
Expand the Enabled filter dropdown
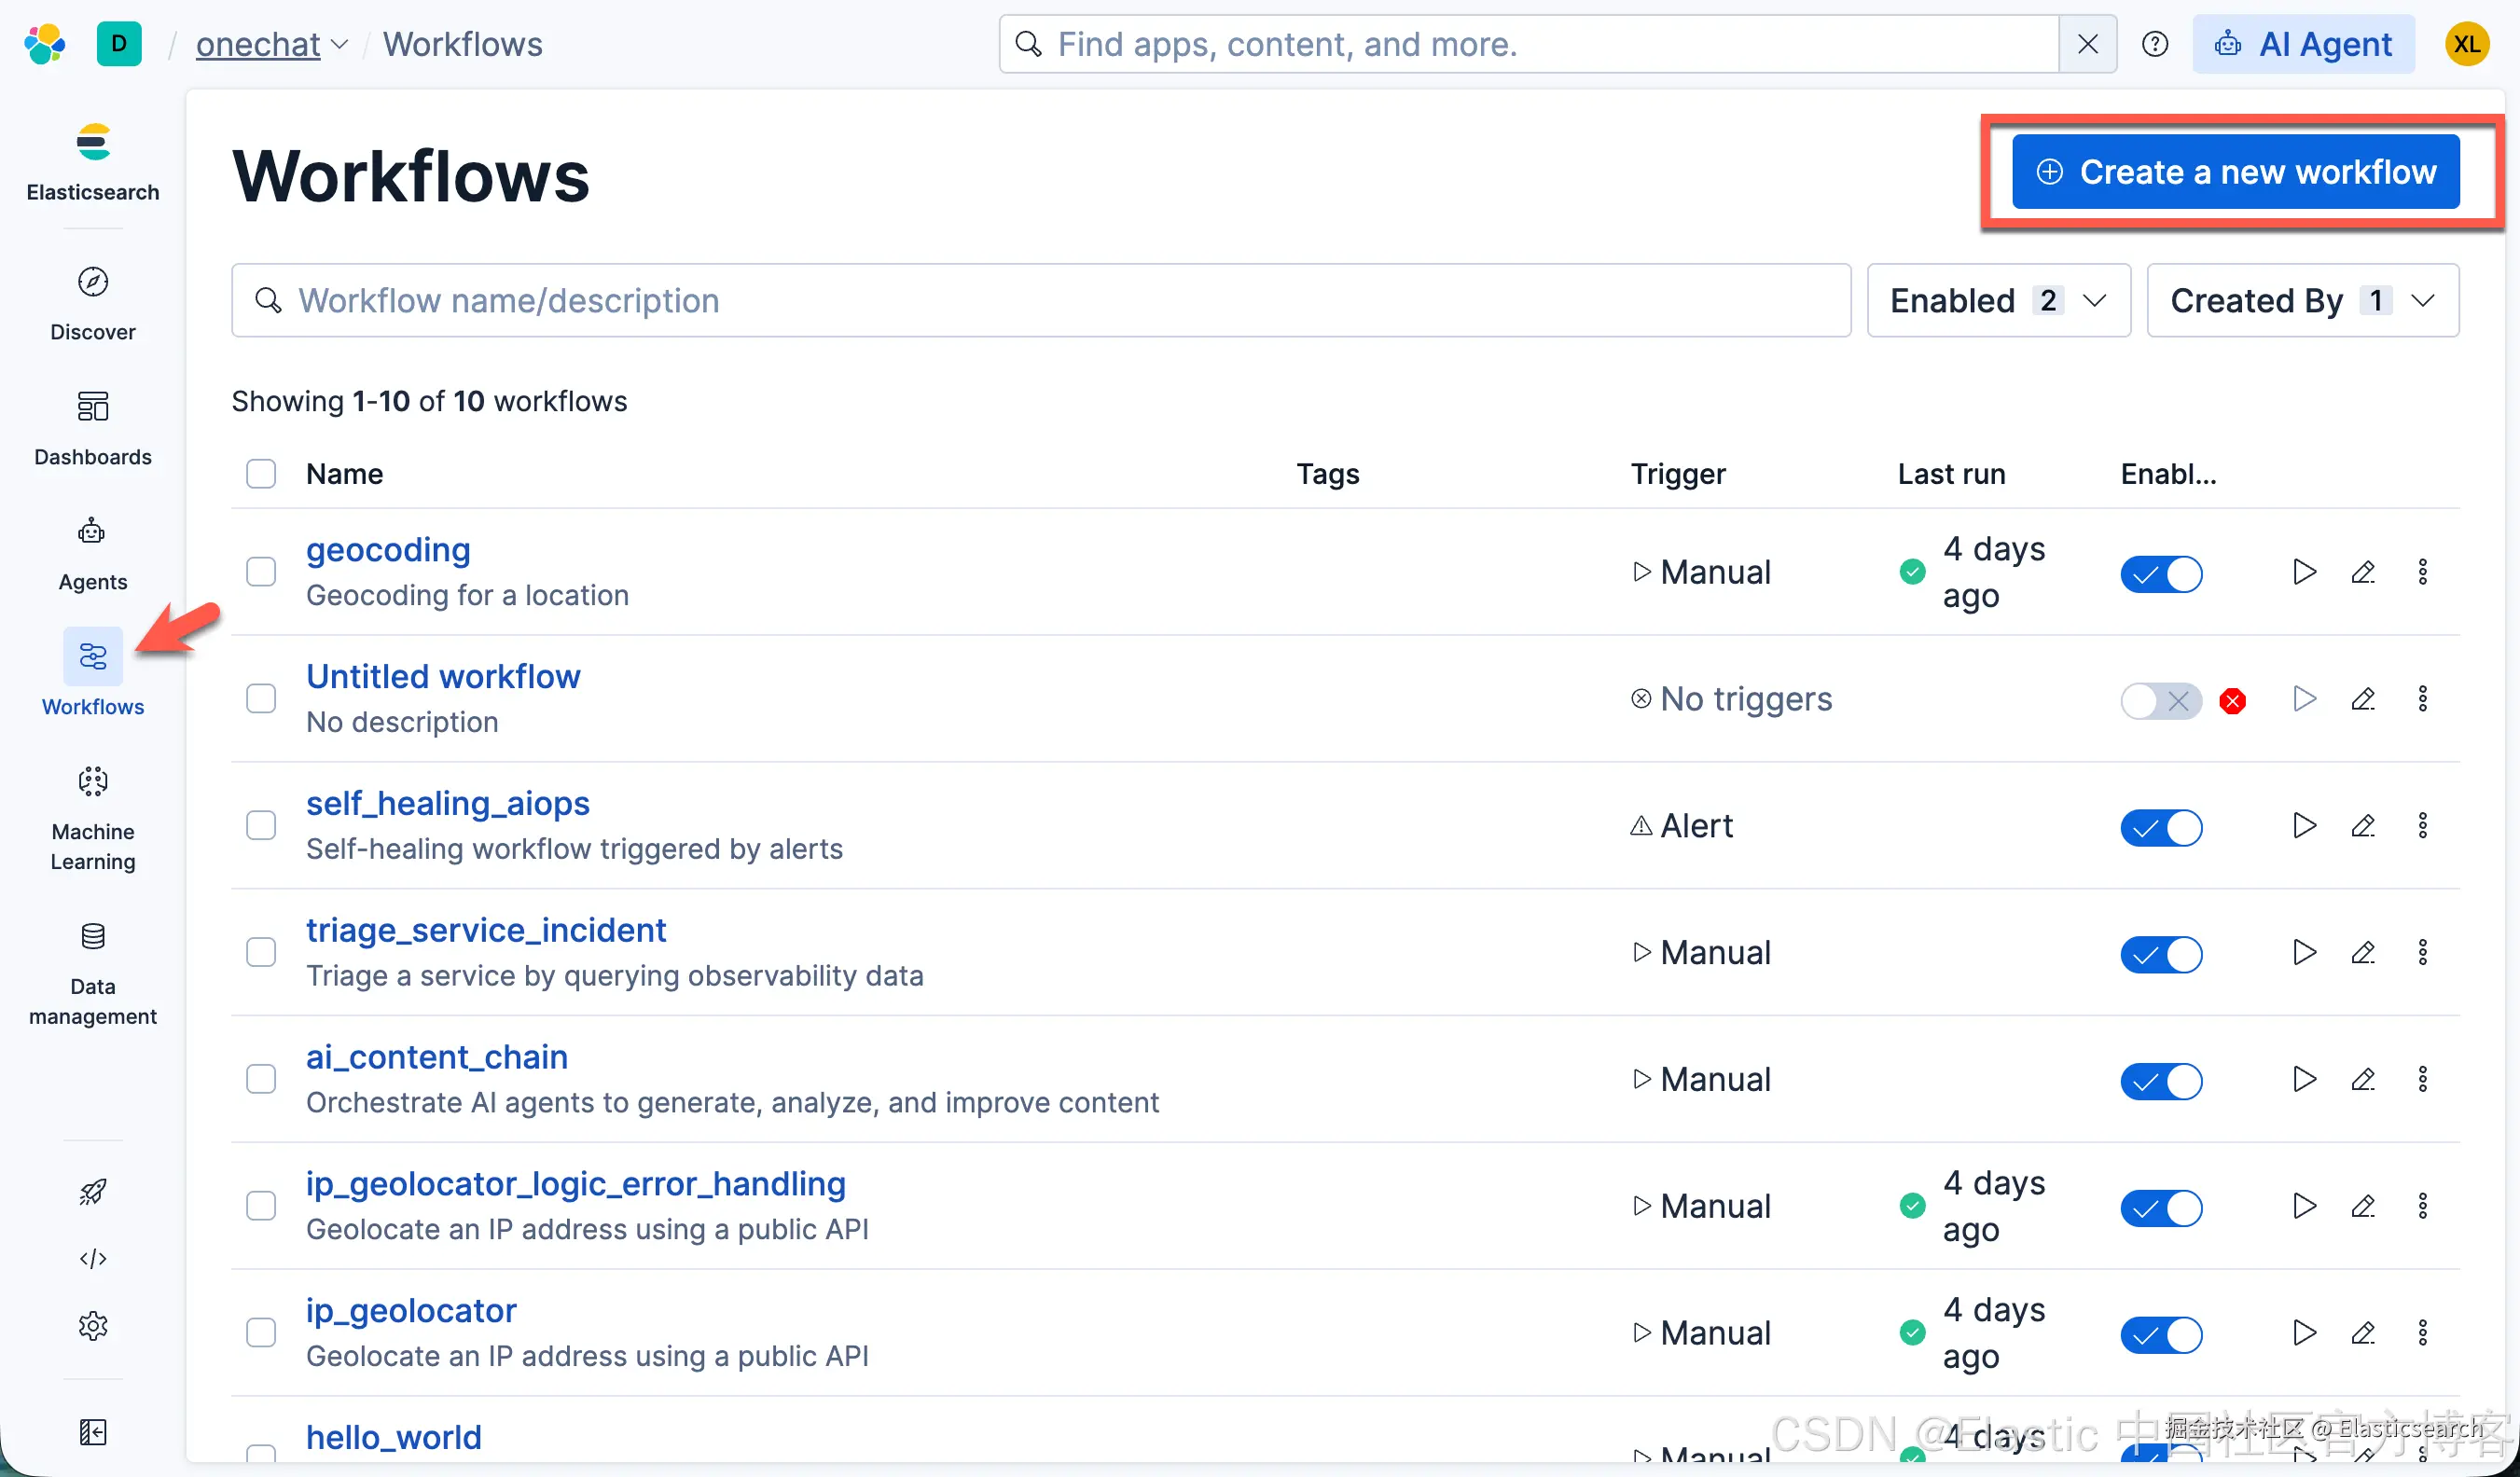pos(1998,301)
